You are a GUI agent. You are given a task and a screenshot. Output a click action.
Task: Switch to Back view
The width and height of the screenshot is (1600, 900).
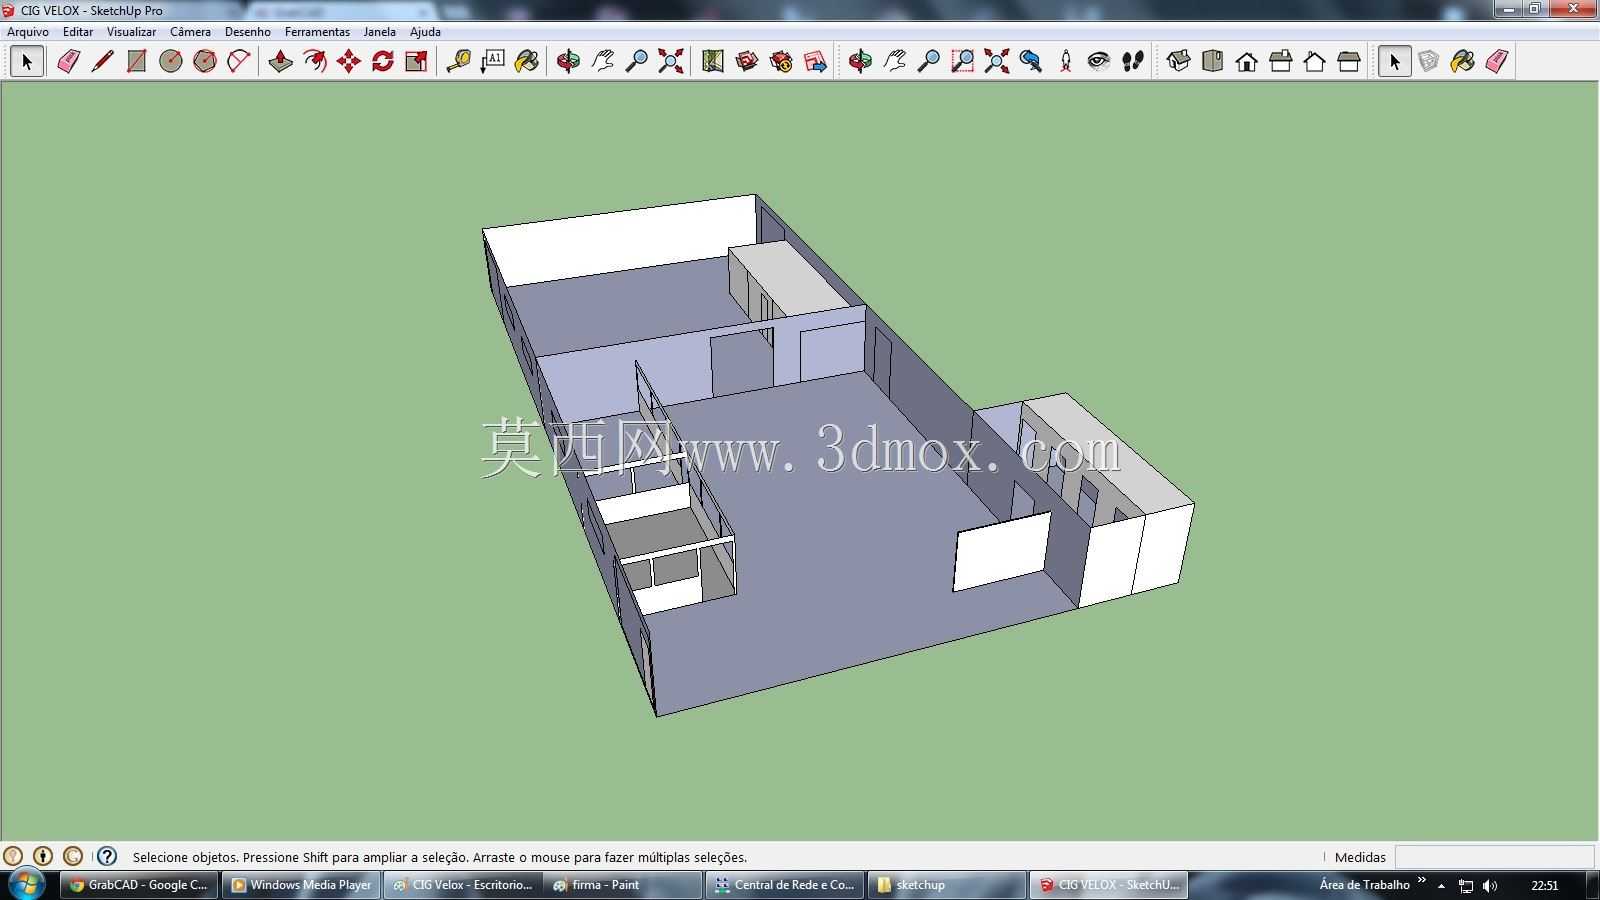click(x=1314, y=62)
